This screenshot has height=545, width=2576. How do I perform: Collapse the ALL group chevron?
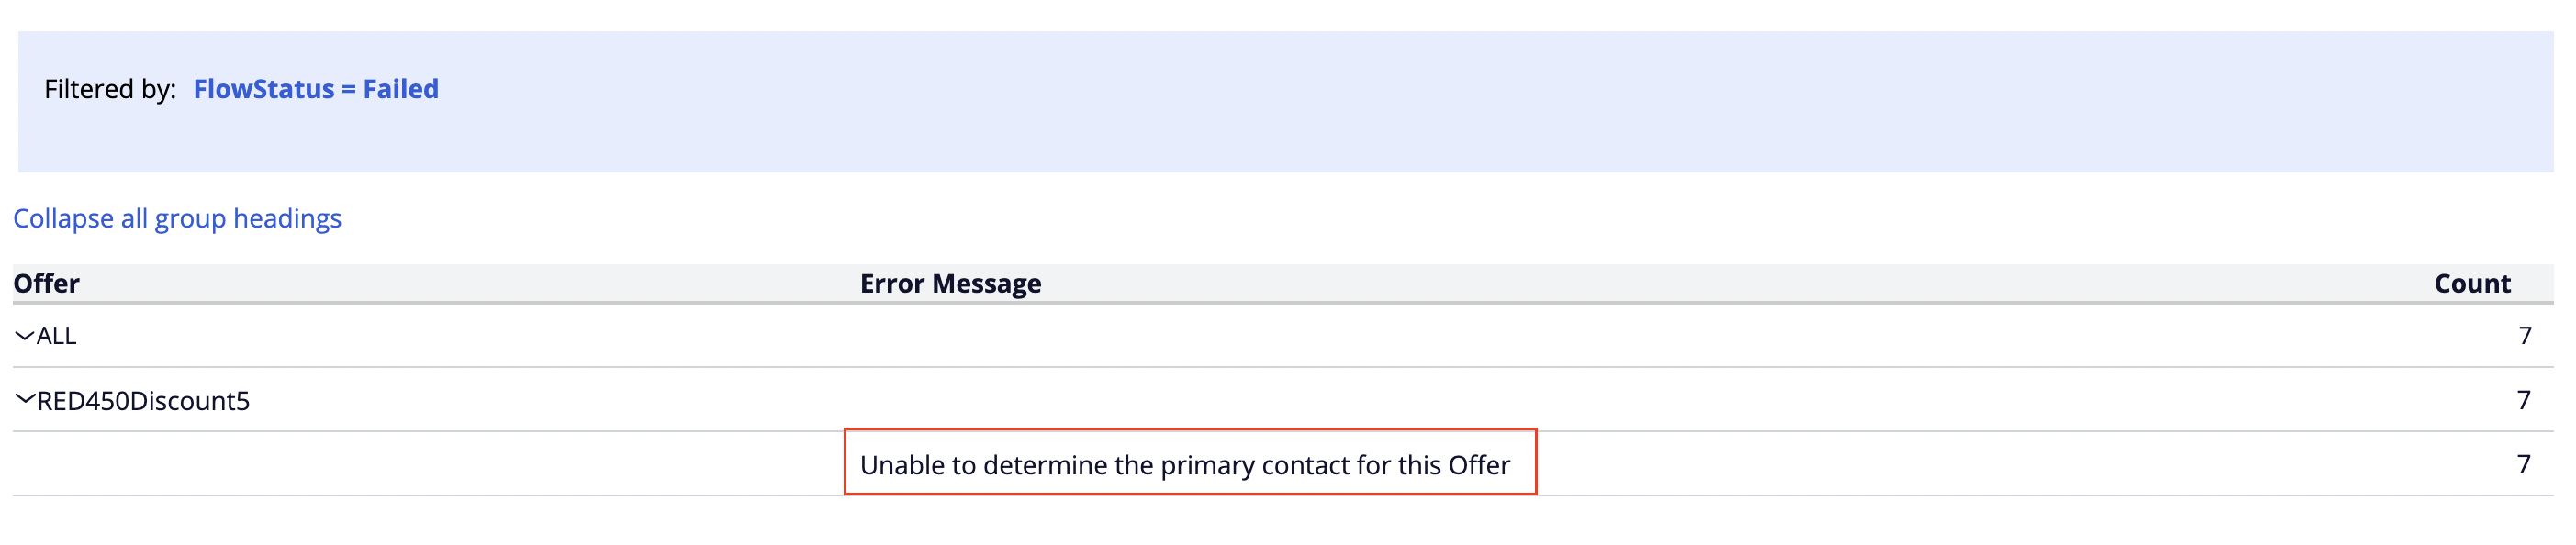(24, 336)
